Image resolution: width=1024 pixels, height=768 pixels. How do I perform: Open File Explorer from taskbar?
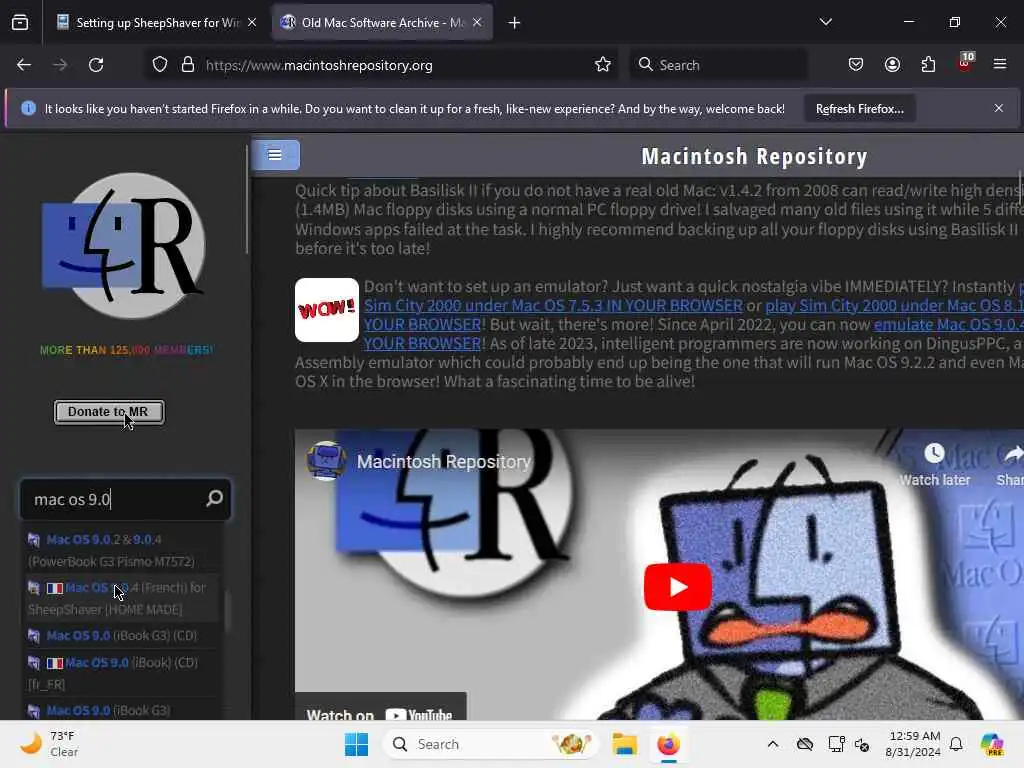click(625, 744)
